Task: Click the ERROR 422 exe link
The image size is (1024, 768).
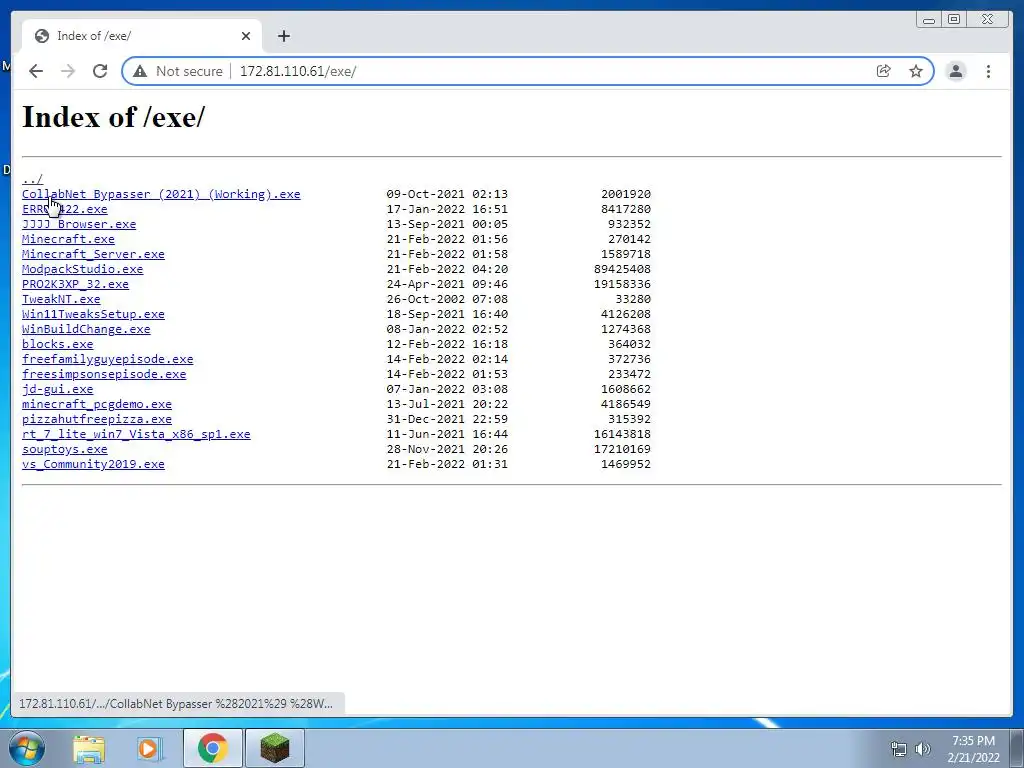Action: tap(65, 209)
